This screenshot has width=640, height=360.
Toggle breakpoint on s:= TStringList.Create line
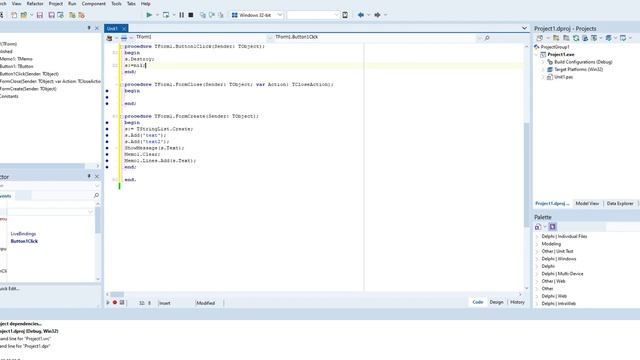point(107,129)
